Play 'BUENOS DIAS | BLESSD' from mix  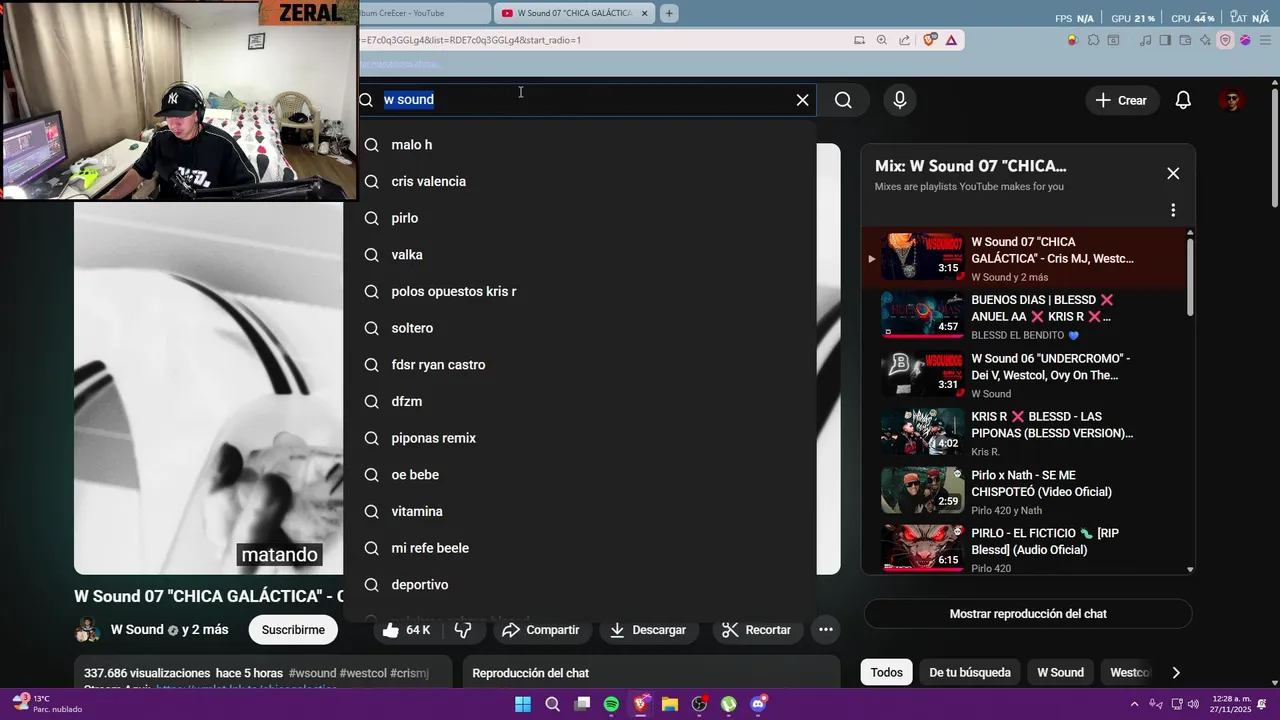pyautogui.click(x=922, y=314)
